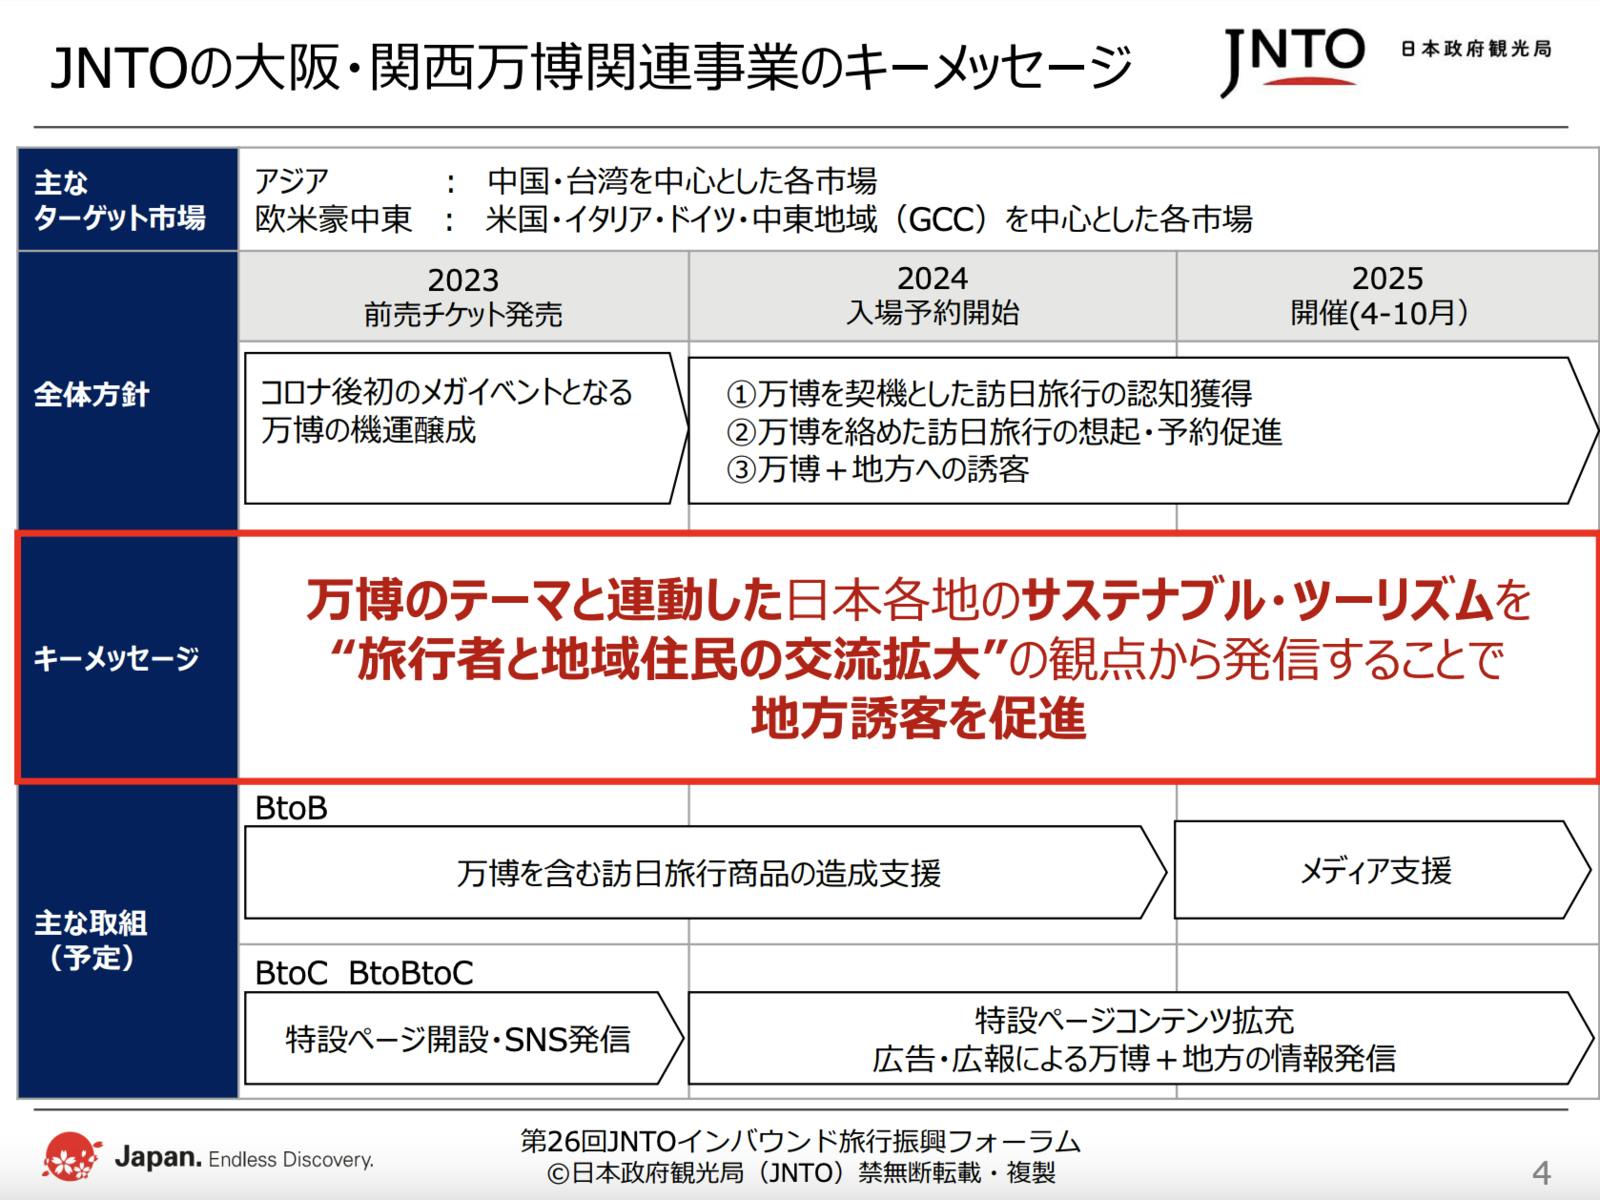Select slide title 'JNTOの大阪・関西万博関連事業のキーメッセージ'
1600x1200 pixels.
[x=590, y=68]
